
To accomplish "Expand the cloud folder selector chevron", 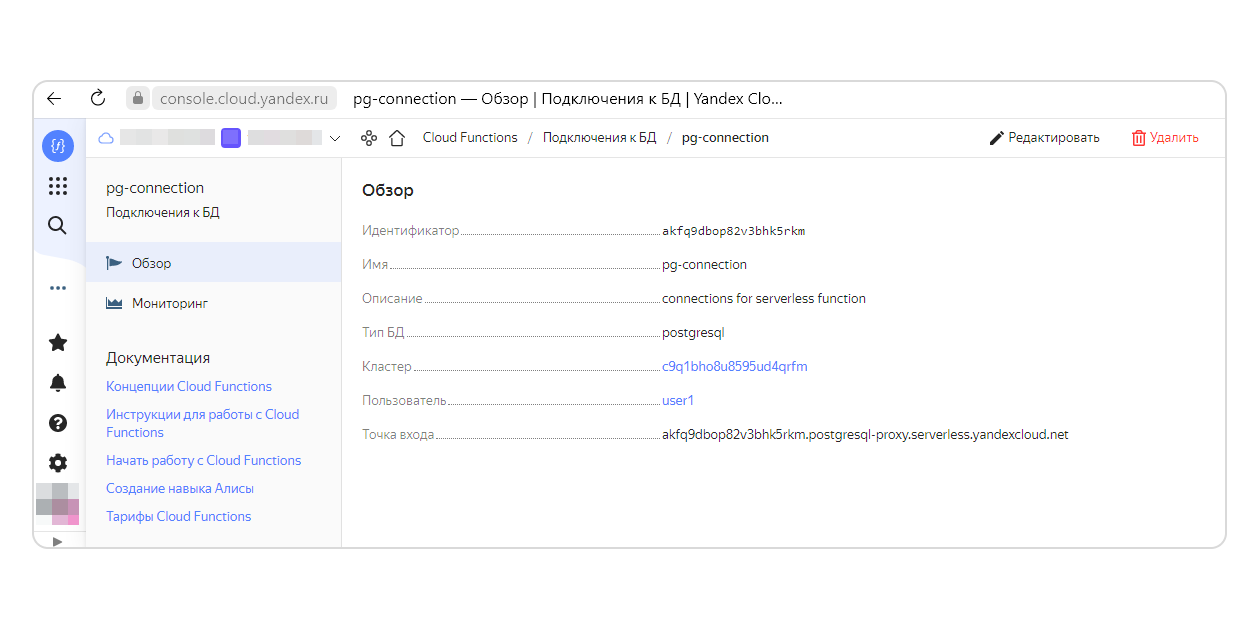I will [335, 138].
